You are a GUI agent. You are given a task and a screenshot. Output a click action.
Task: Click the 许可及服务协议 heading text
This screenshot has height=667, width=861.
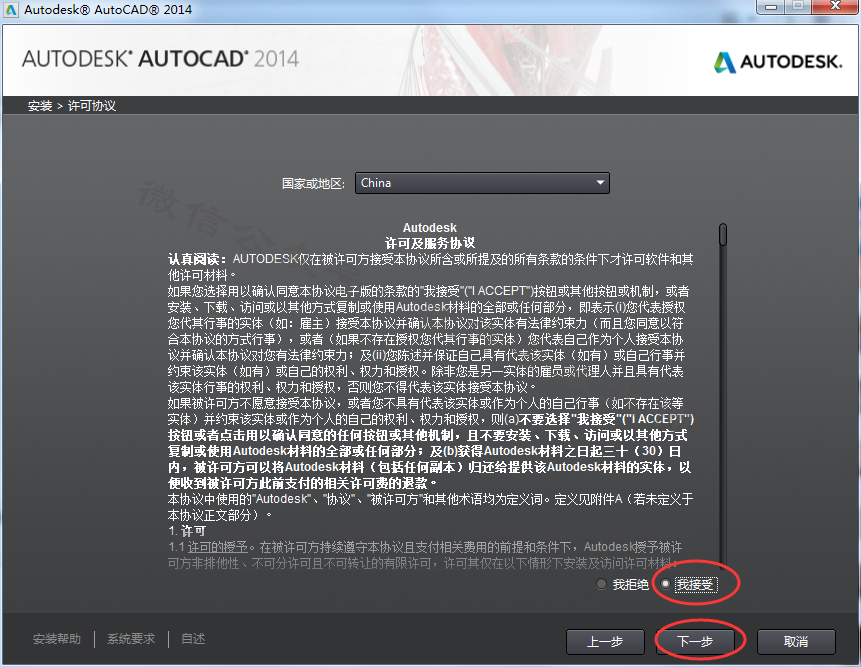(430, 243)
